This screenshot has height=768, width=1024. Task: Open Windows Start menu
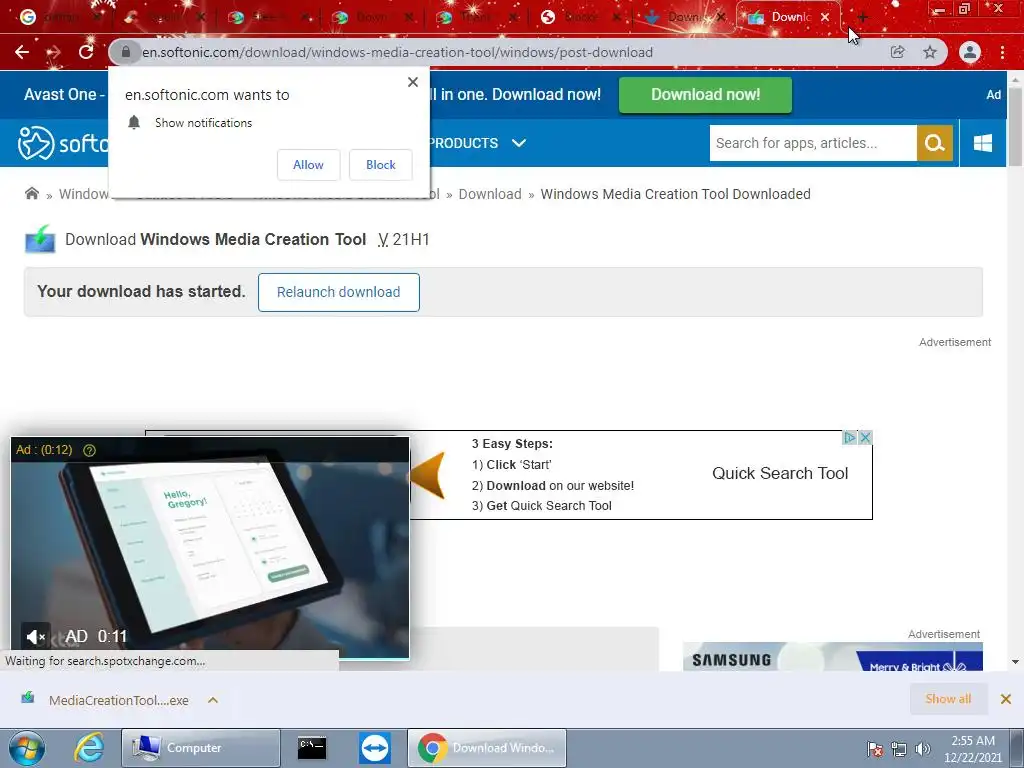(27, 748)
